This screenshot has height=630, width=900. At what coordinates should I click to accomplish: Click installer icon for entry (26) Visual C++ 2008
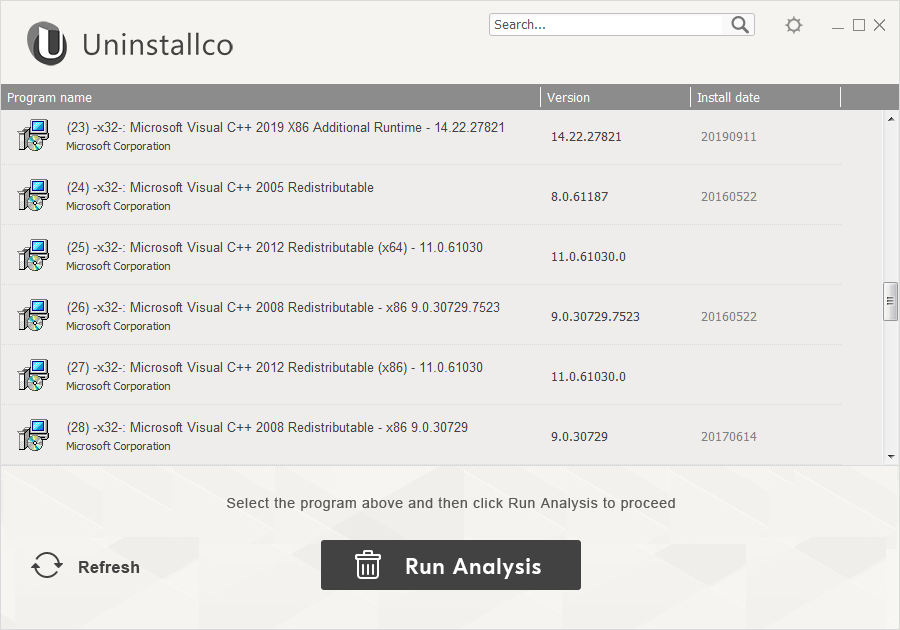33,315
